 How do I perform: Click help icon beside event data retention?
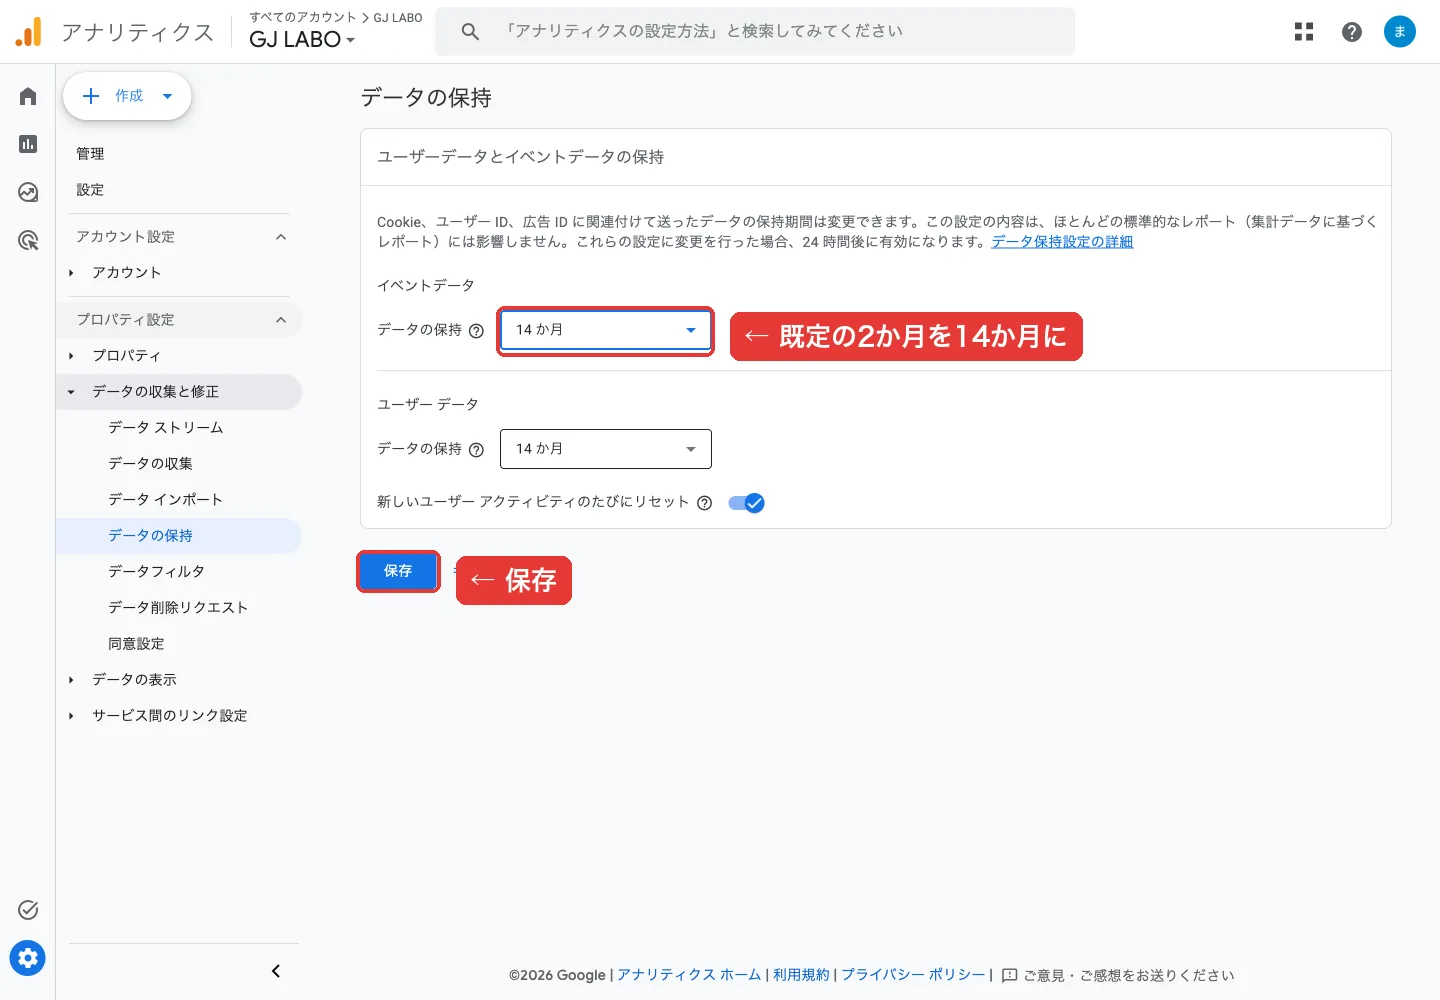476,331
